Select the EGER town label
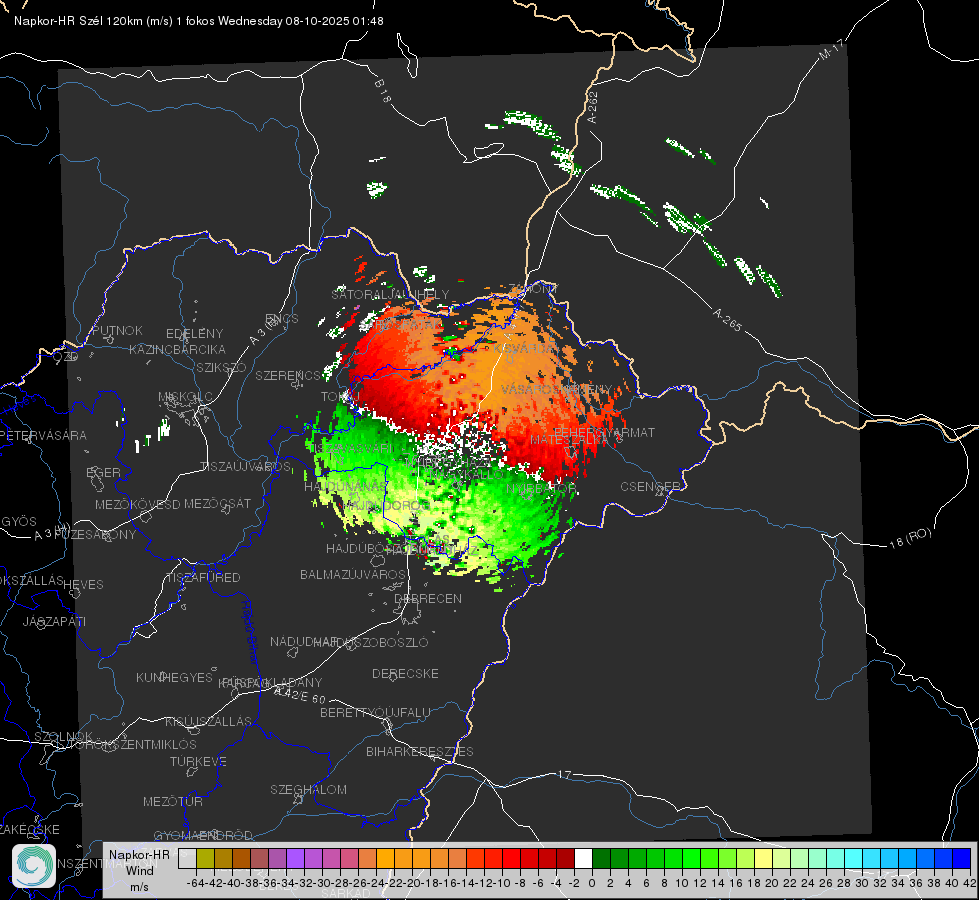The width and height of the screenshot is (979, 900). (104, 472)
